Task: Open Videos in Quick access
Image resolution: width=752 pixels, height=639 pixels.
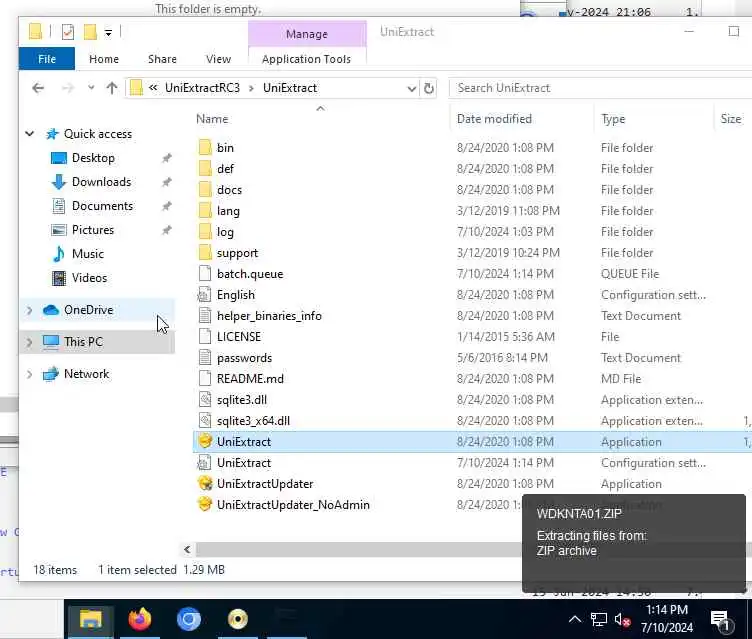Action: coord(89,278)
